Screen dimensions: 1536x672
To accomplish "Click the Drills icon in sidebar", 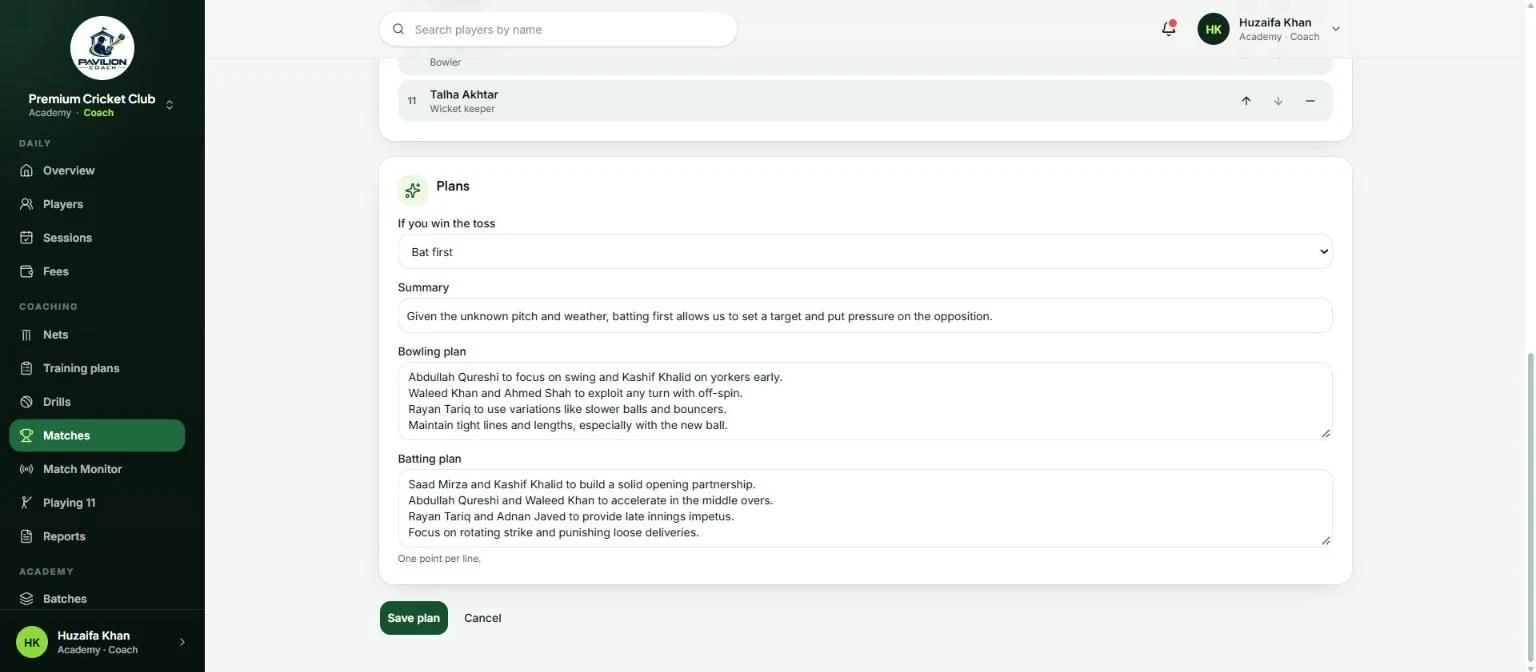I will pyautogui.click(x=27, y=402).
